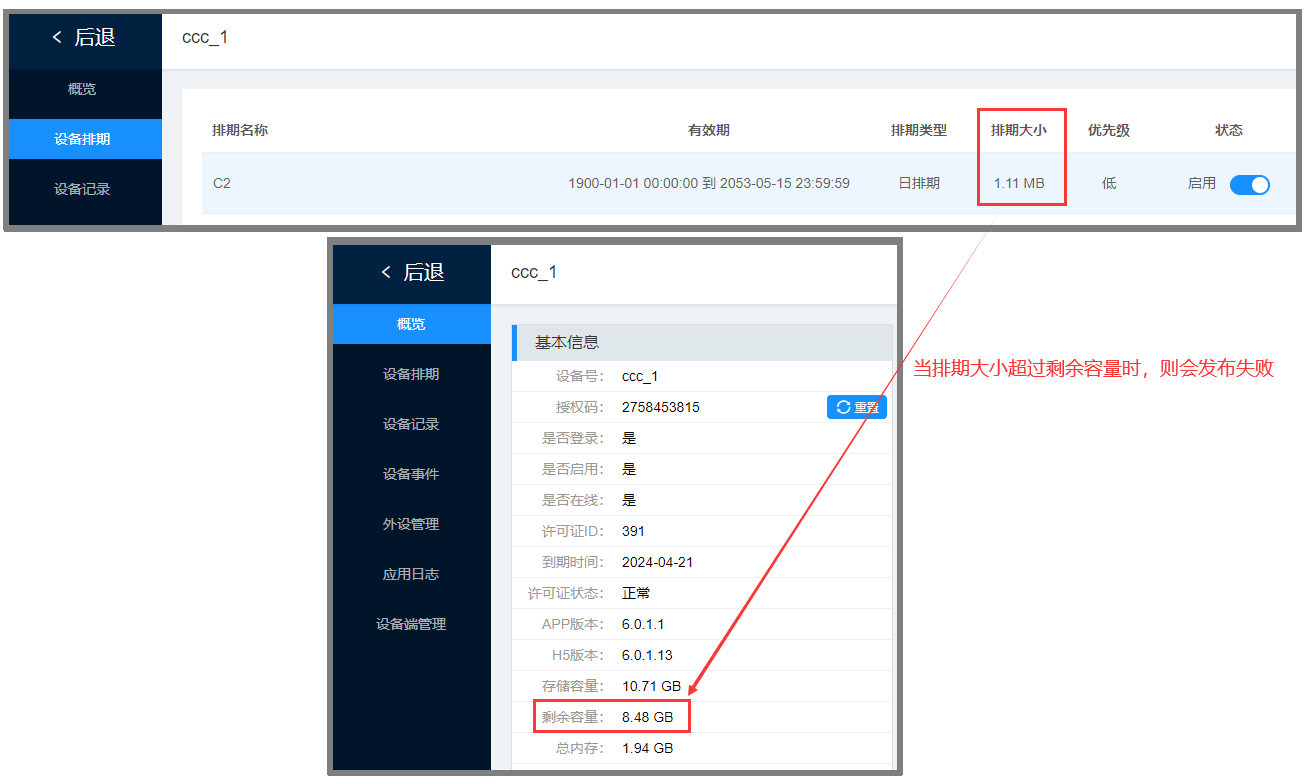This screenshot has height=784, width=1308.
Task: Select 设备排期 in top window sidebar
Action: (85, 139)
